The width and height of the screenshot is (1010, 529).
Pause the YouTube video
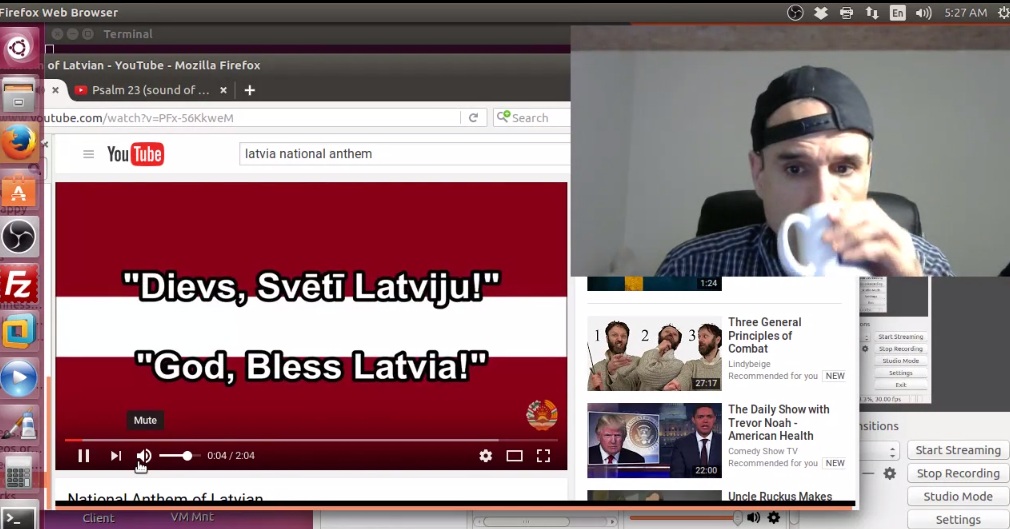click(x=84, y=456)
